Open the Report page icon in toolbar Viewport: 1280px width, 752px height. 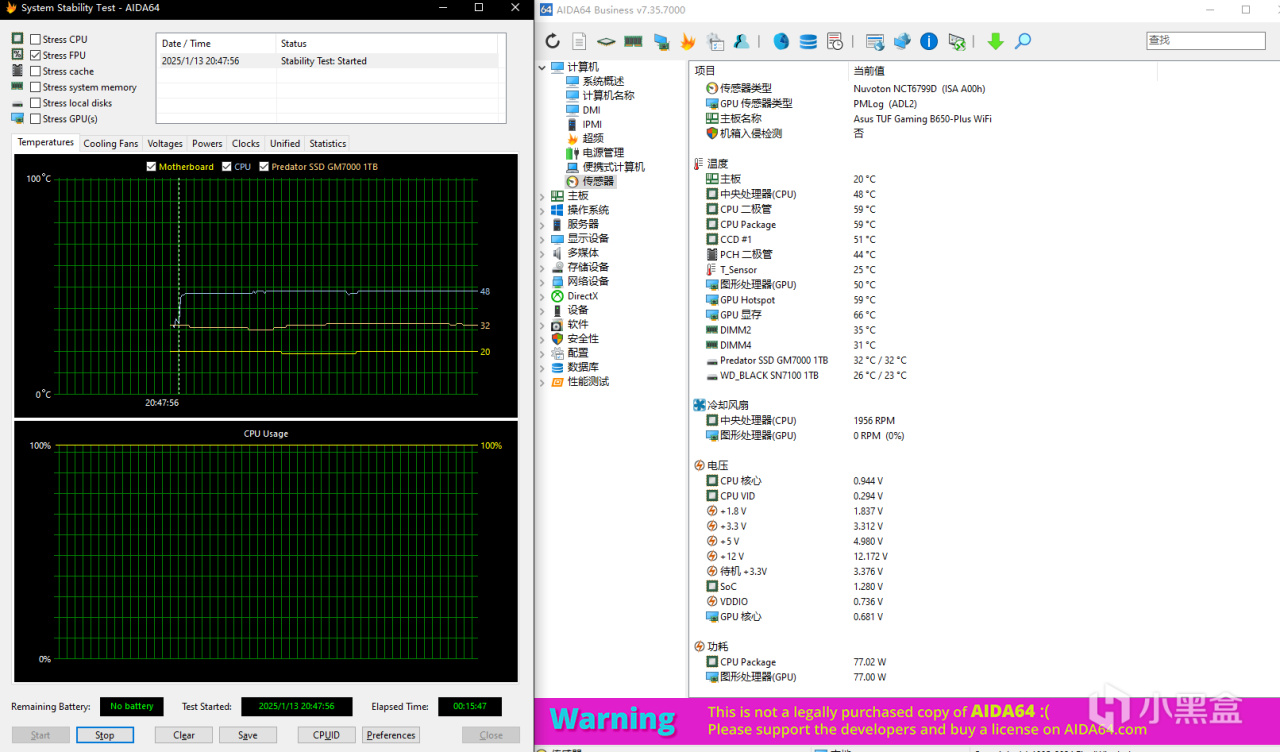coord(579,41)
